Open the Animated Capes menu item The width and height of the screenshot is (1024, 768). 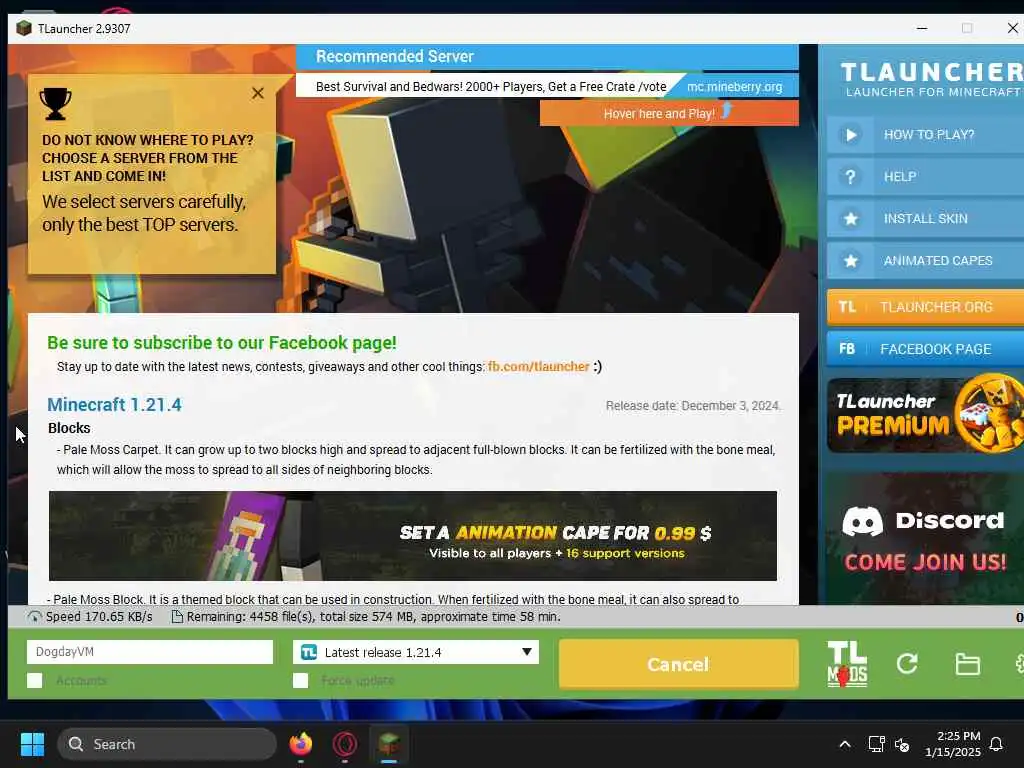tap(926, 261)
